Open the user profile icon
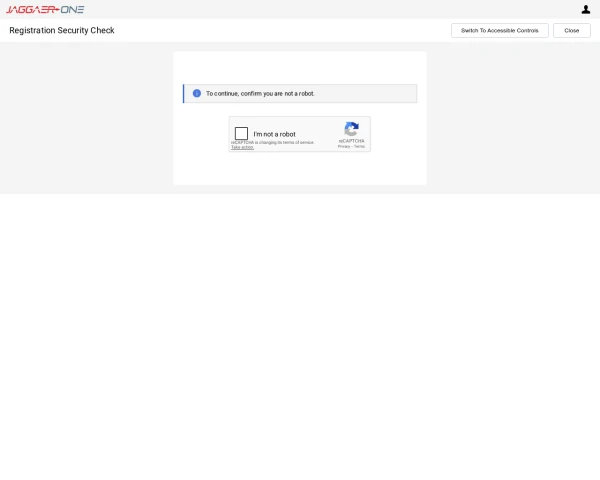 [585, 10]
